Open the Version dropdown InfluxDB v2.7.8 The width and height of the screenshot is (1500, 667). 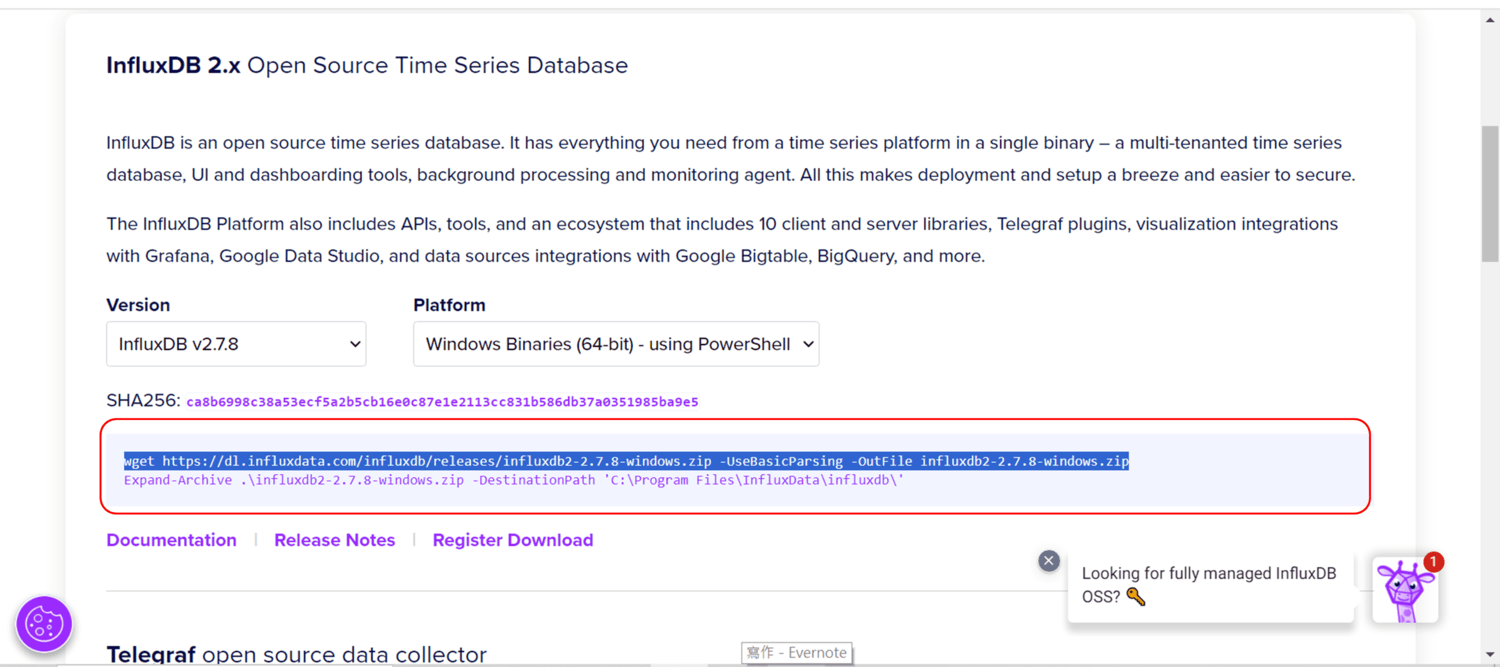pos(236,344)
